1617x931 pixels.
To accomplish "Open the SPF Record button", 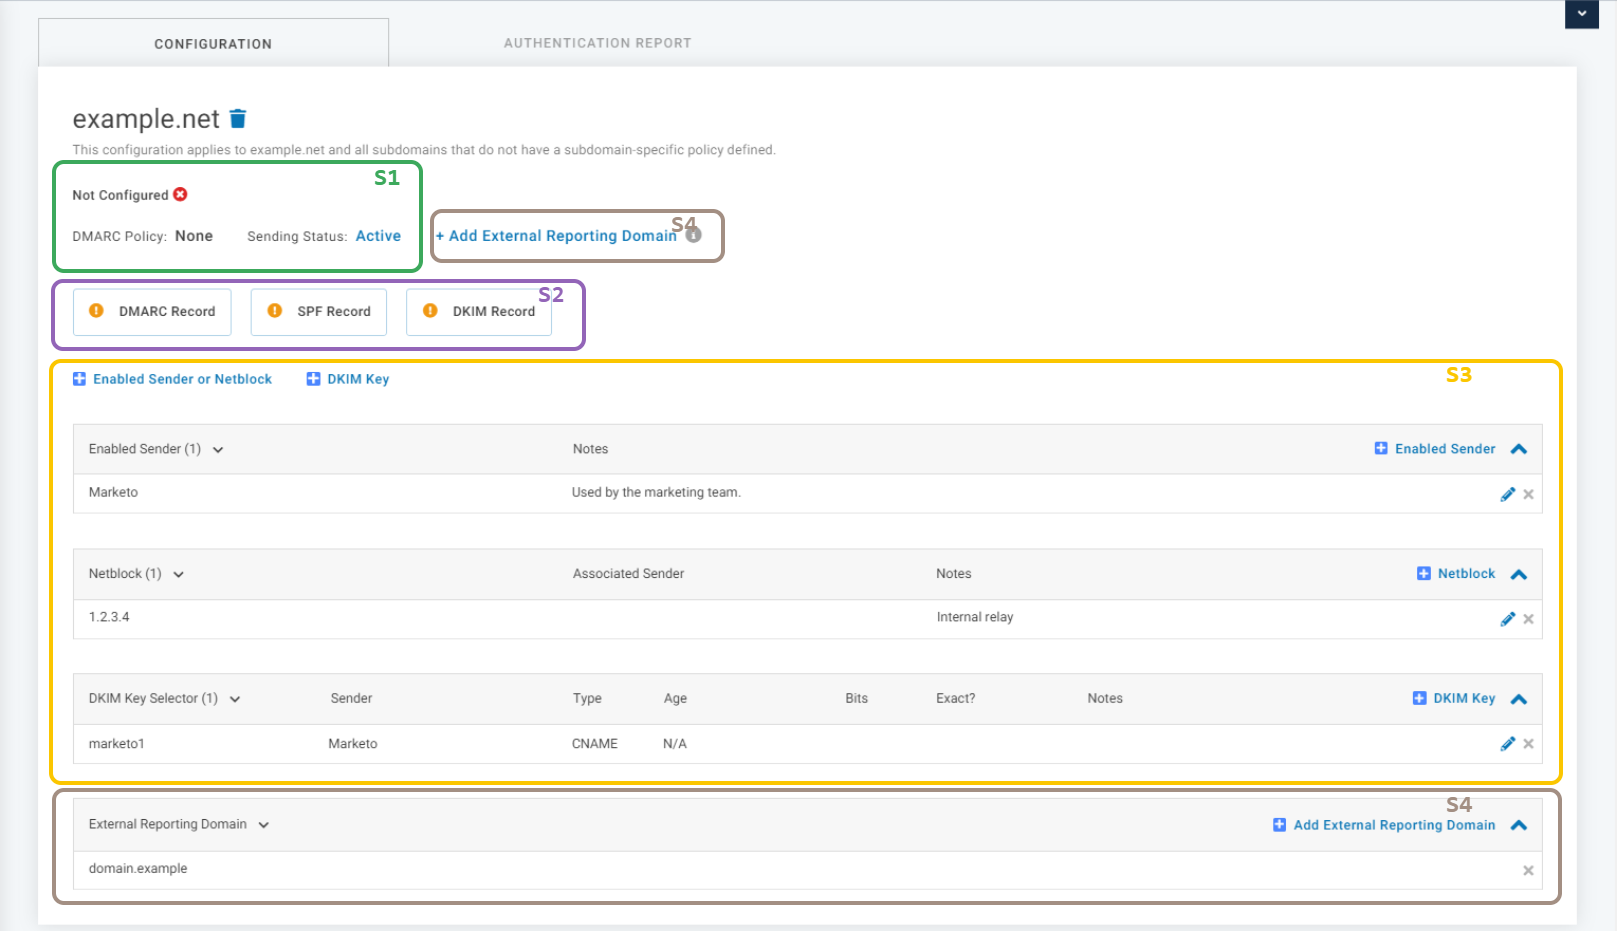I will (x=319, y=312).
